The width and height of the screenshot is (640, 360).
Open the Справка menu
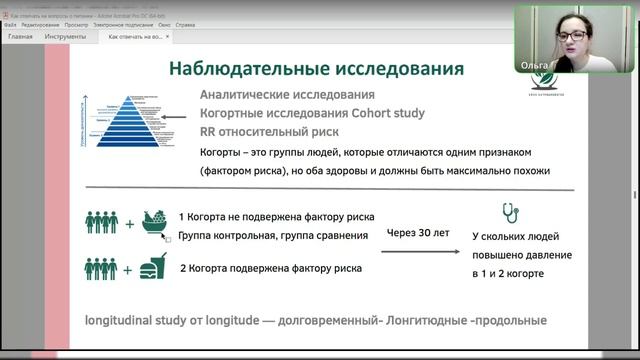185,25
